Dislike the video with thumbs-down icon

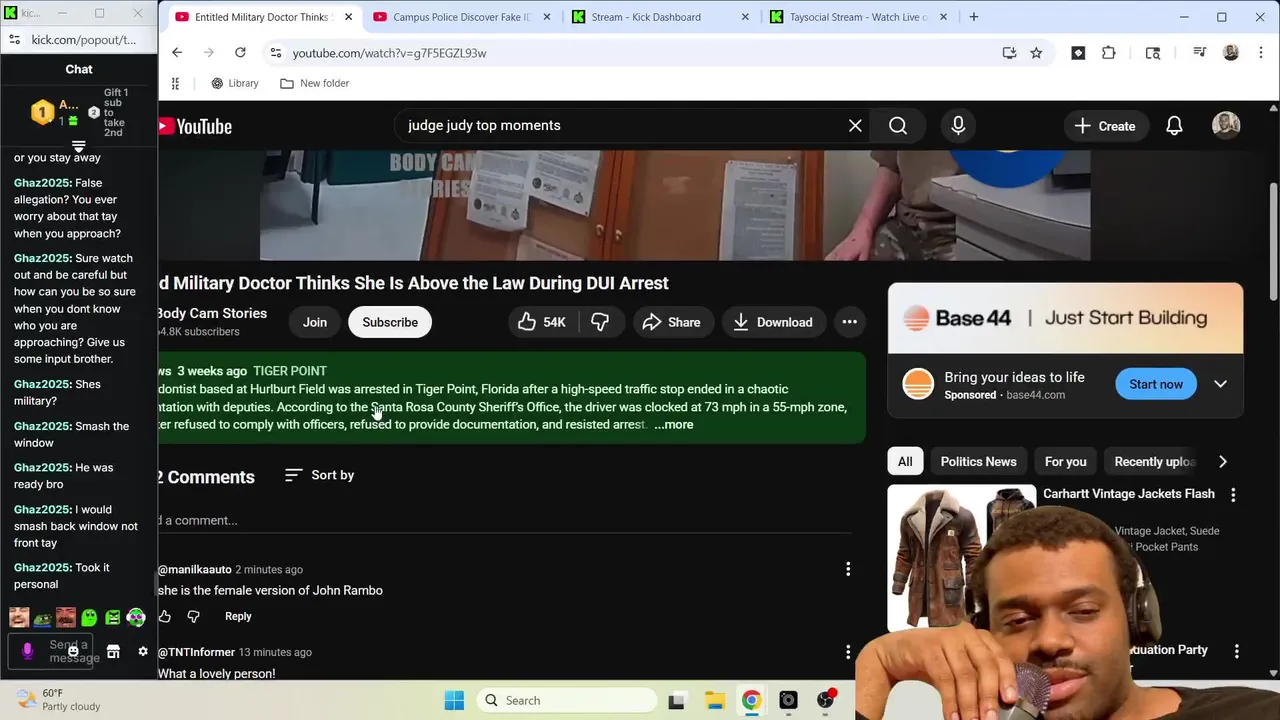[x=600, y=322]
